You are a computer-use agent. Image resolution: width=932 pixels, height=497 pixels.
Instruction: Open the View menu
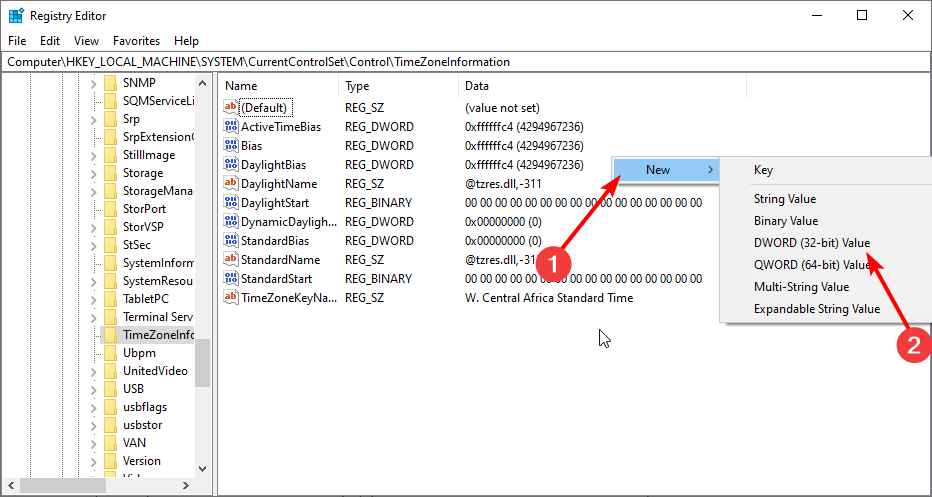[86, 41]
